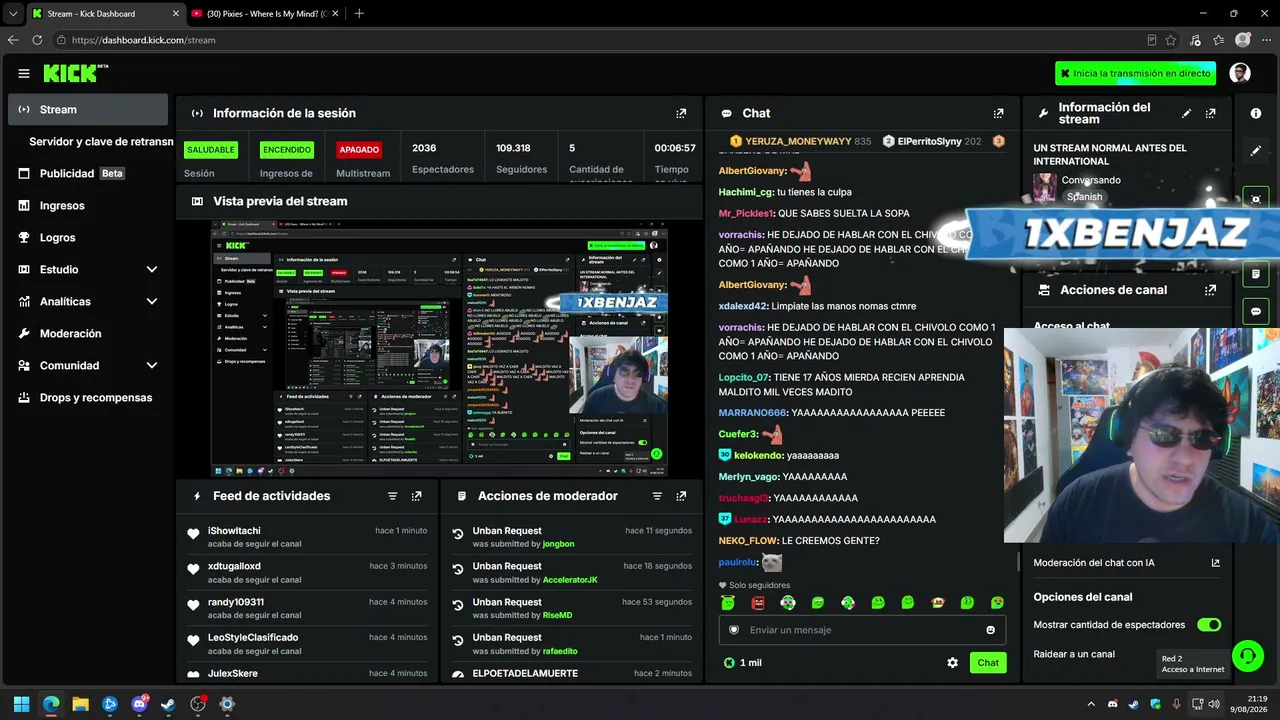
Task: Open jongbon's profile in Unban Request row
Action: (x=558, y=544)
